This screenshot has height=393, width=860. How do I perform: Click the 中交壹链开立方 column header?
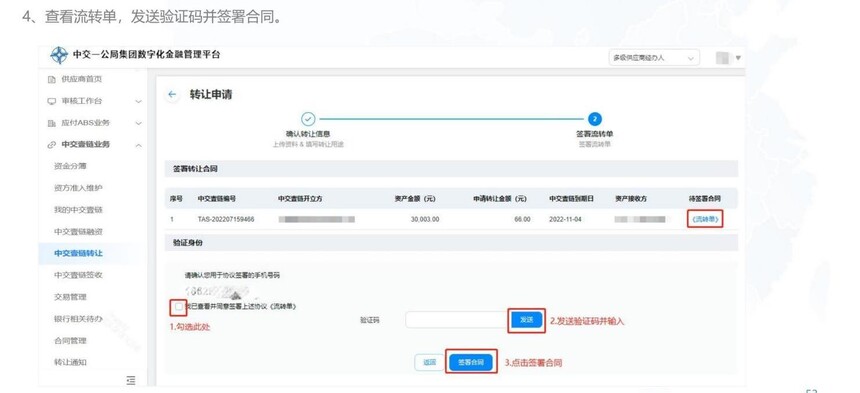pos(300,198)
